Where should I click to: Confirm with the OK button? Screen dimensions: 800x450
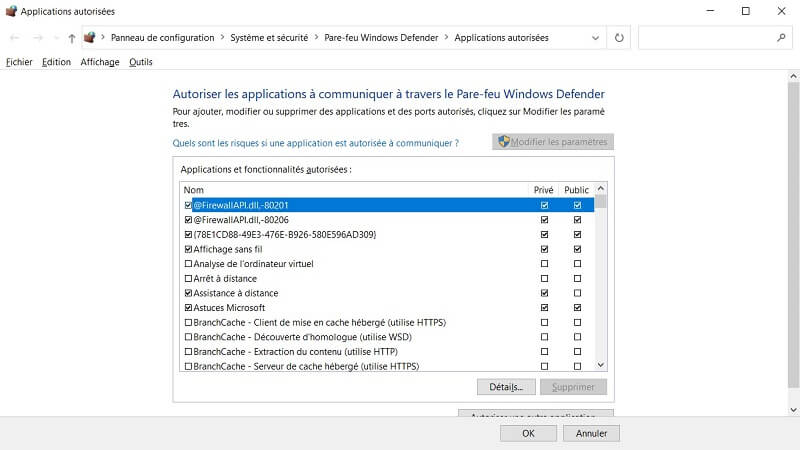(x=528, y=433)
